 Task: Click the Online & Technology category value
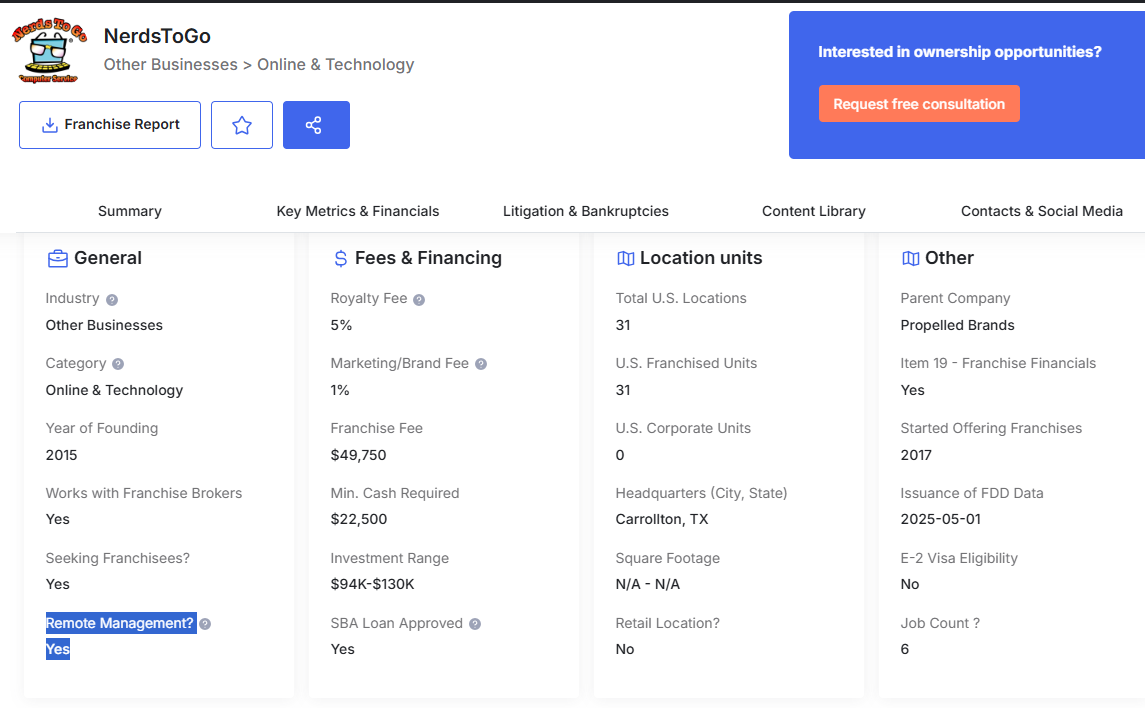pyautogui.click(x=115, y=390)
